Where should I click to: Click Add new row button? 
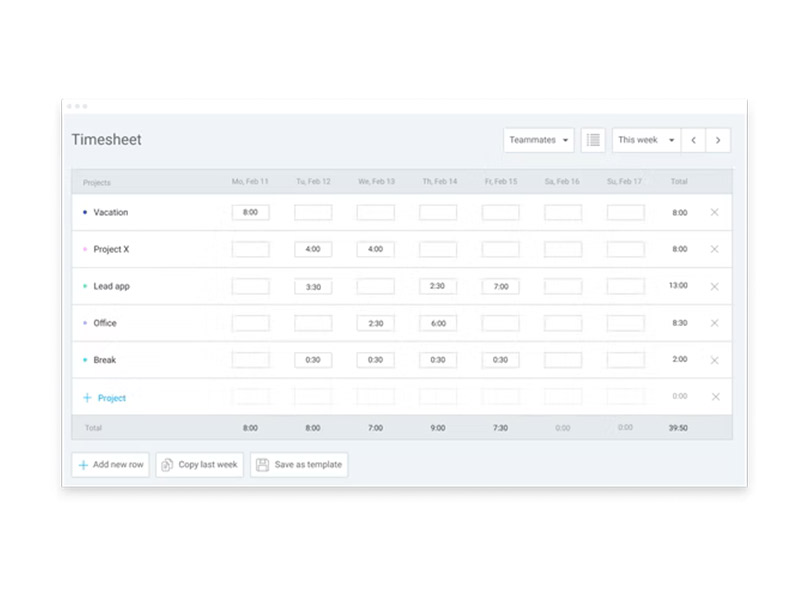point(110,465)
